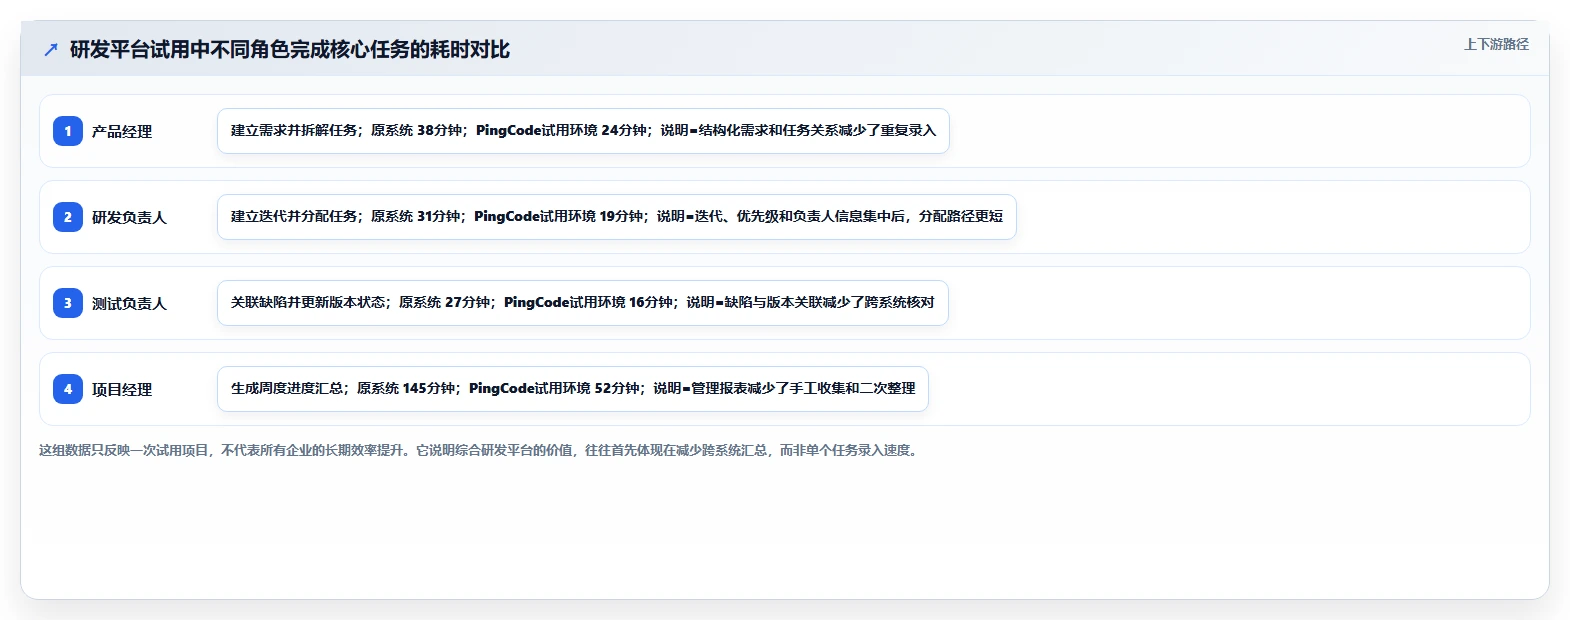The image size is (1570, 620).
Task: Click the 产品经理 role label
Action: click(x=122, y=131)
